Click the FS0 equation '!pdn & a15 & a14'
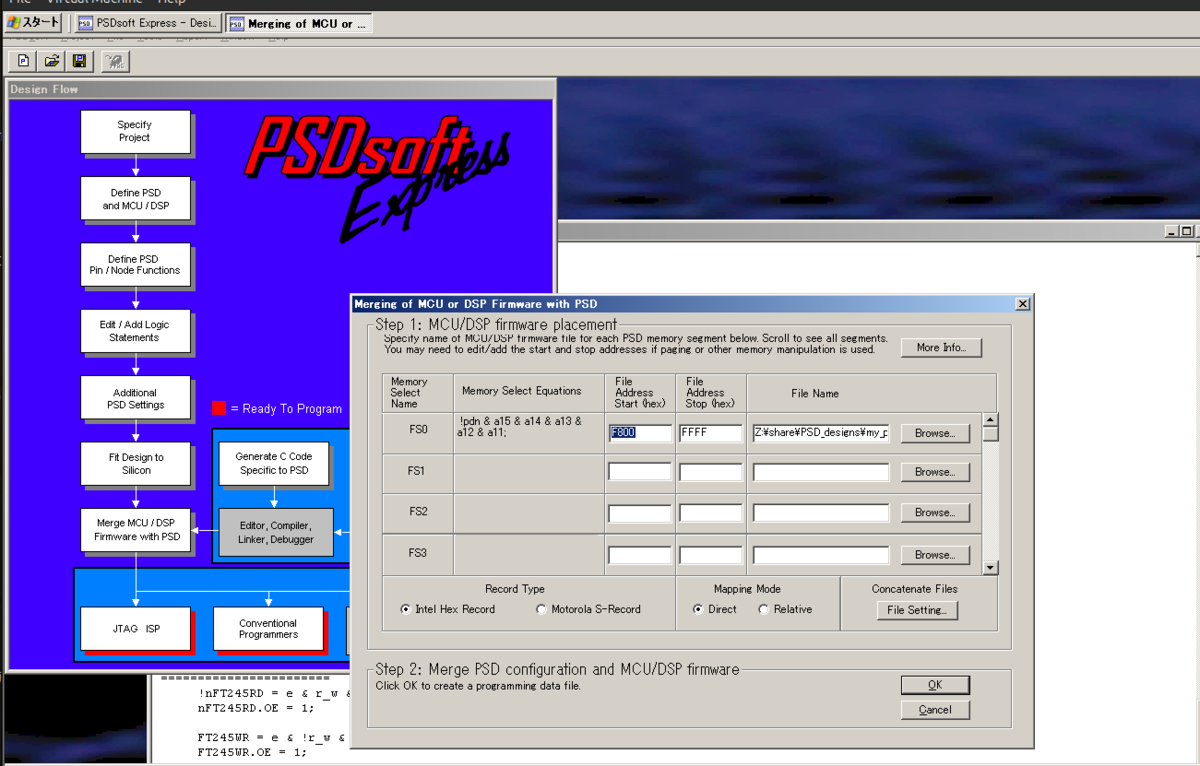 click(519, 427)
